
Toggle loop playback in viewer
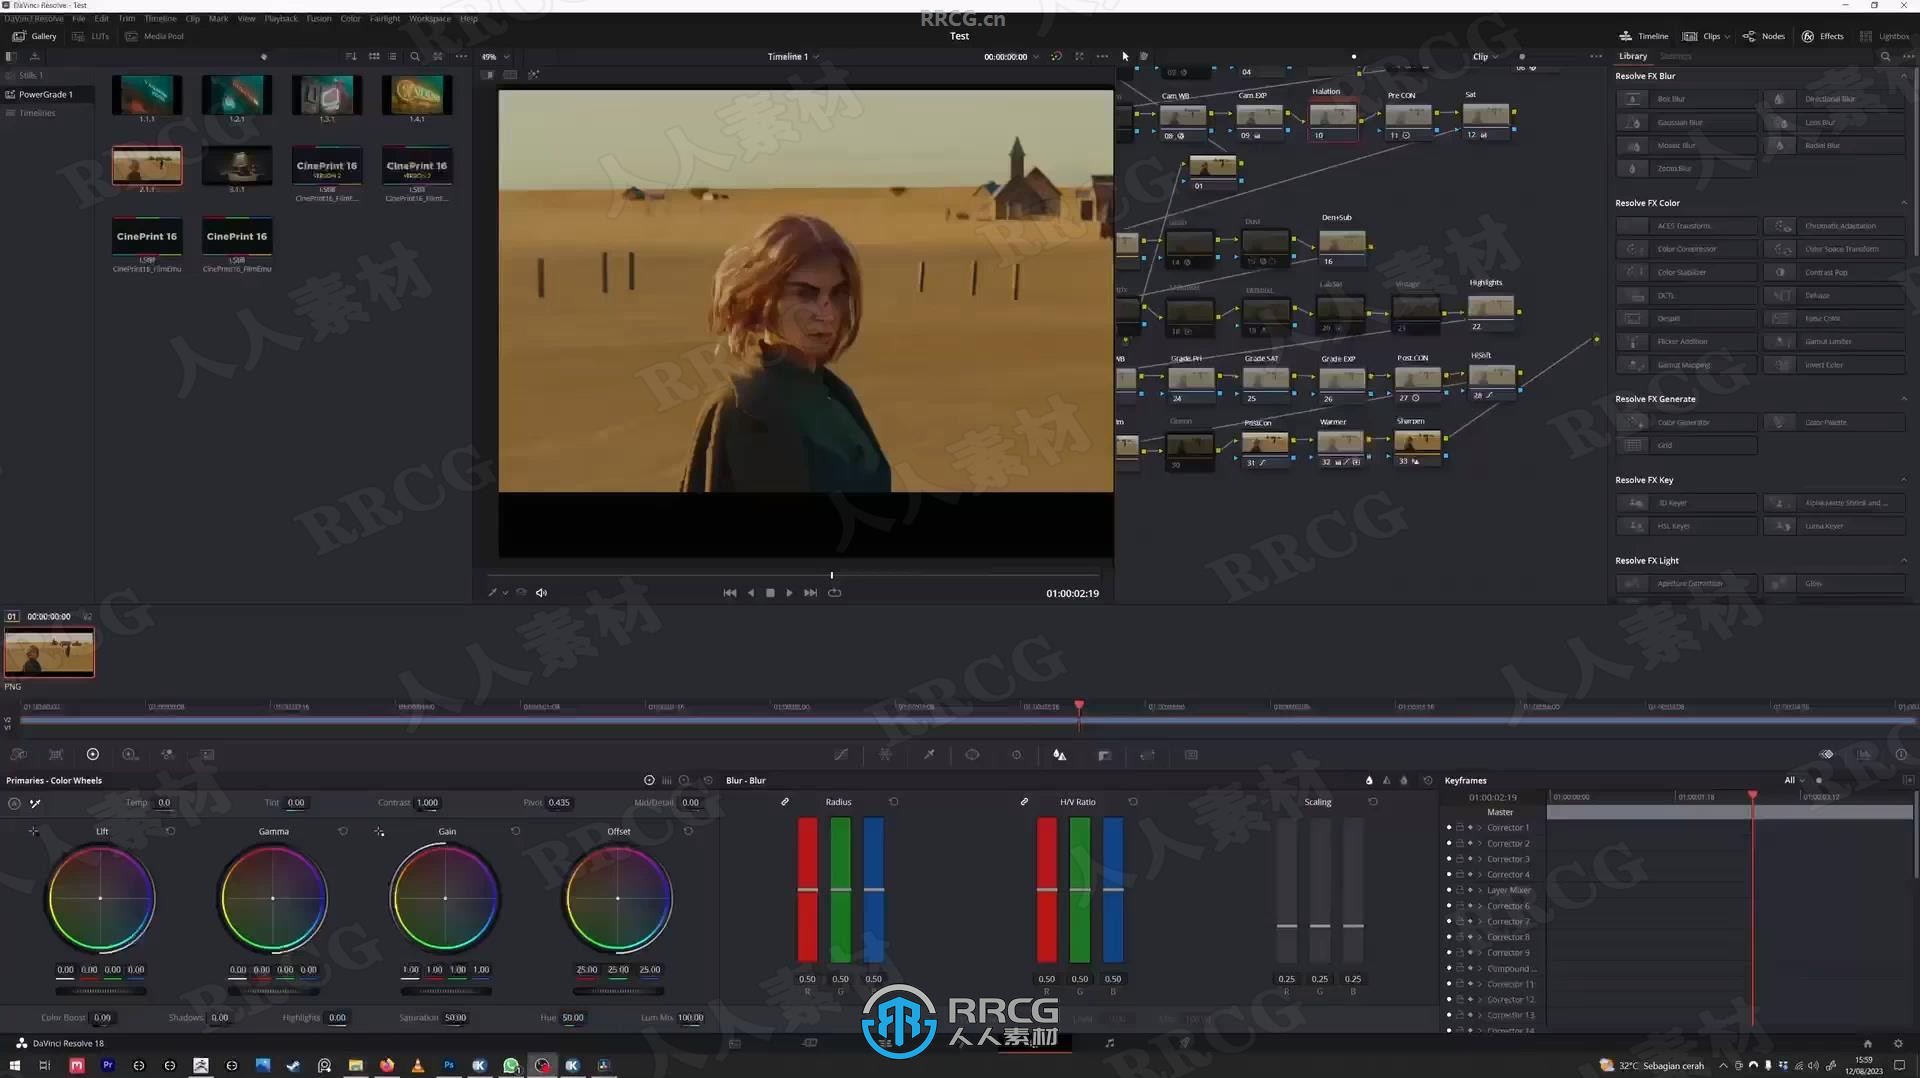tap(835, 593)
